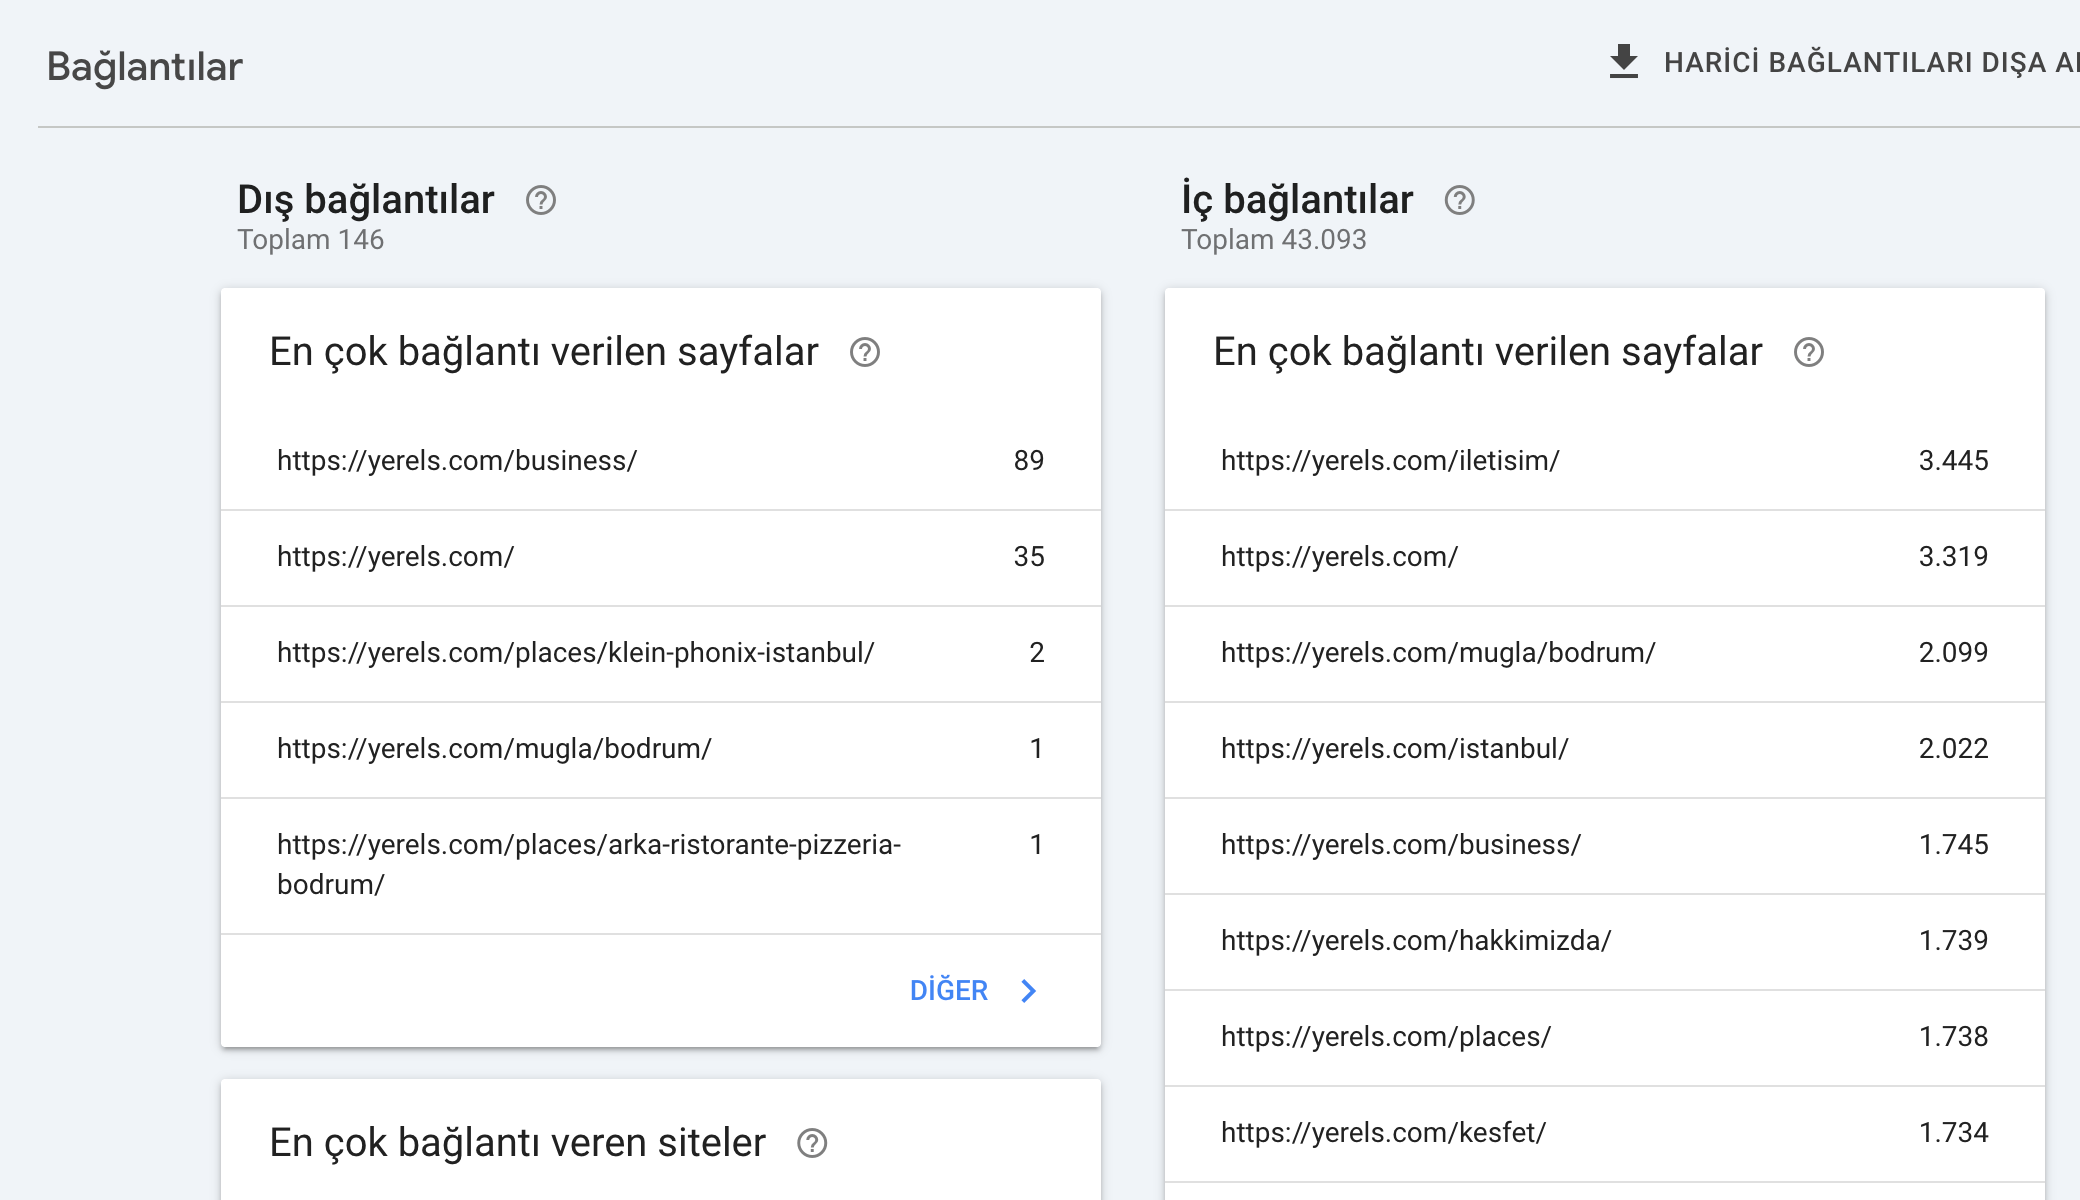
Task: Select internal mugla/bodrum row with 2.099 links
Action: tap(1605, 654)
